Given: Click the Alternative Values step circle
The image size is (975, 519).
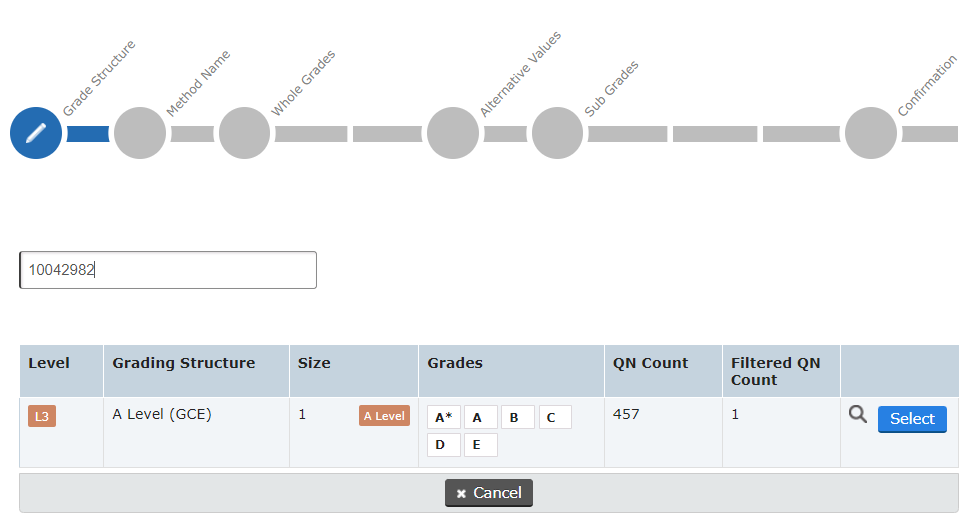Looking at the screenshot, I should (453, 133).
